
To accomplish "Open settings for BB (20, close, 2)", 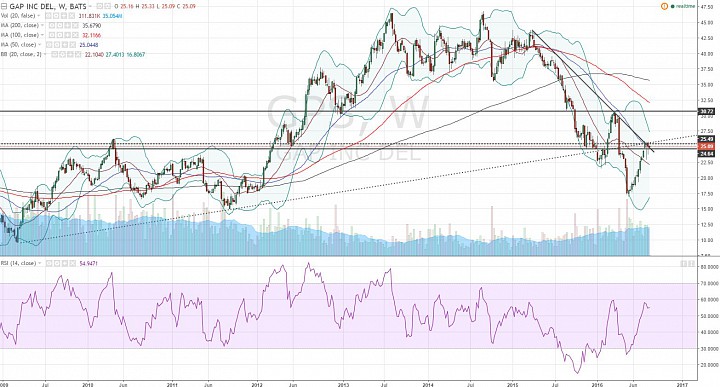I will pos(62,54).
